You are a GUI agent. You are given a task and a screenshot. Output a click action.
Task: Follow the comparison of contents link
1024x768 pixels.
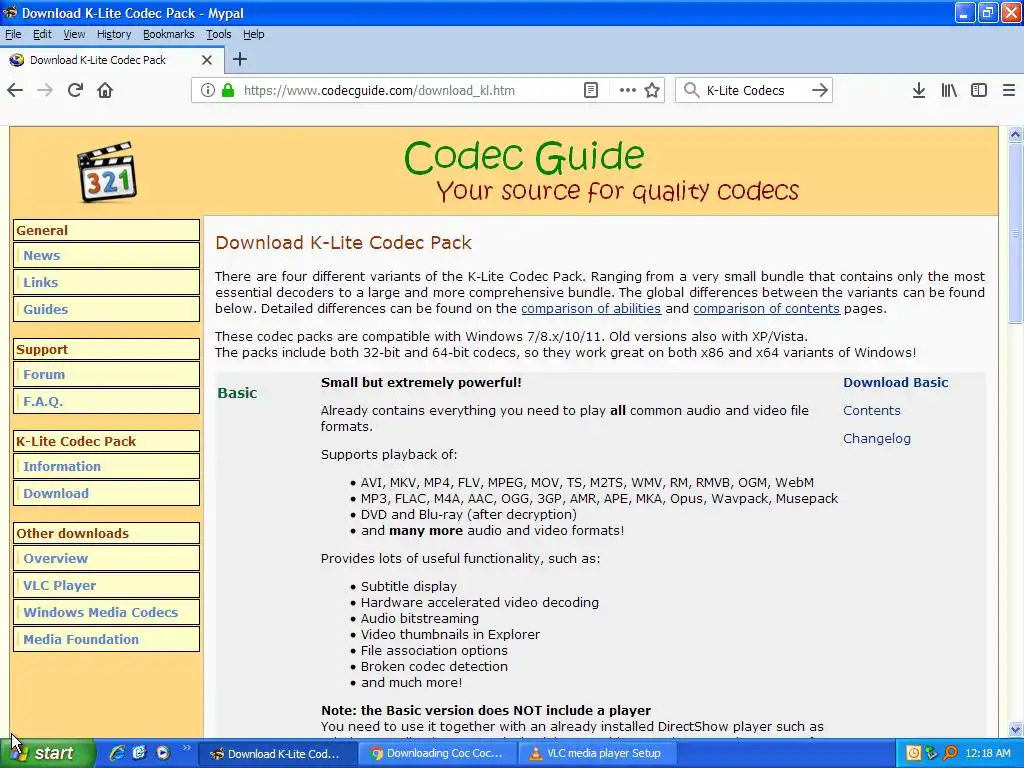coord(766,308)
